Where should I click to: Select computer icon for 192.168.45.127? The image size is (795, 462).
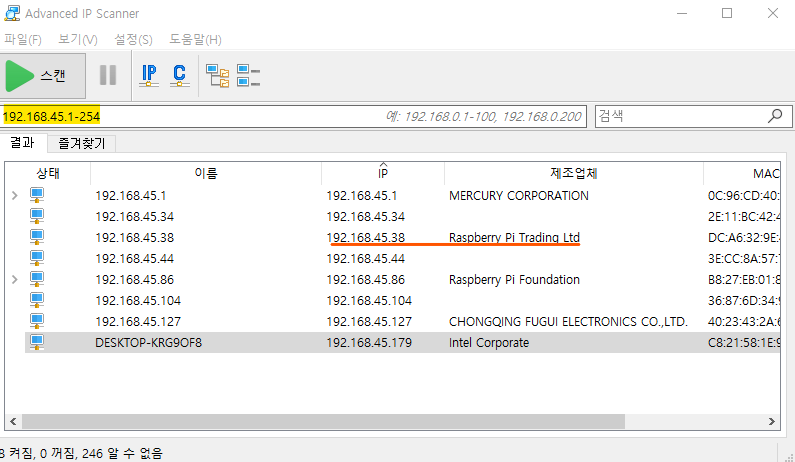pyautogui.click(x=37, y=322)
